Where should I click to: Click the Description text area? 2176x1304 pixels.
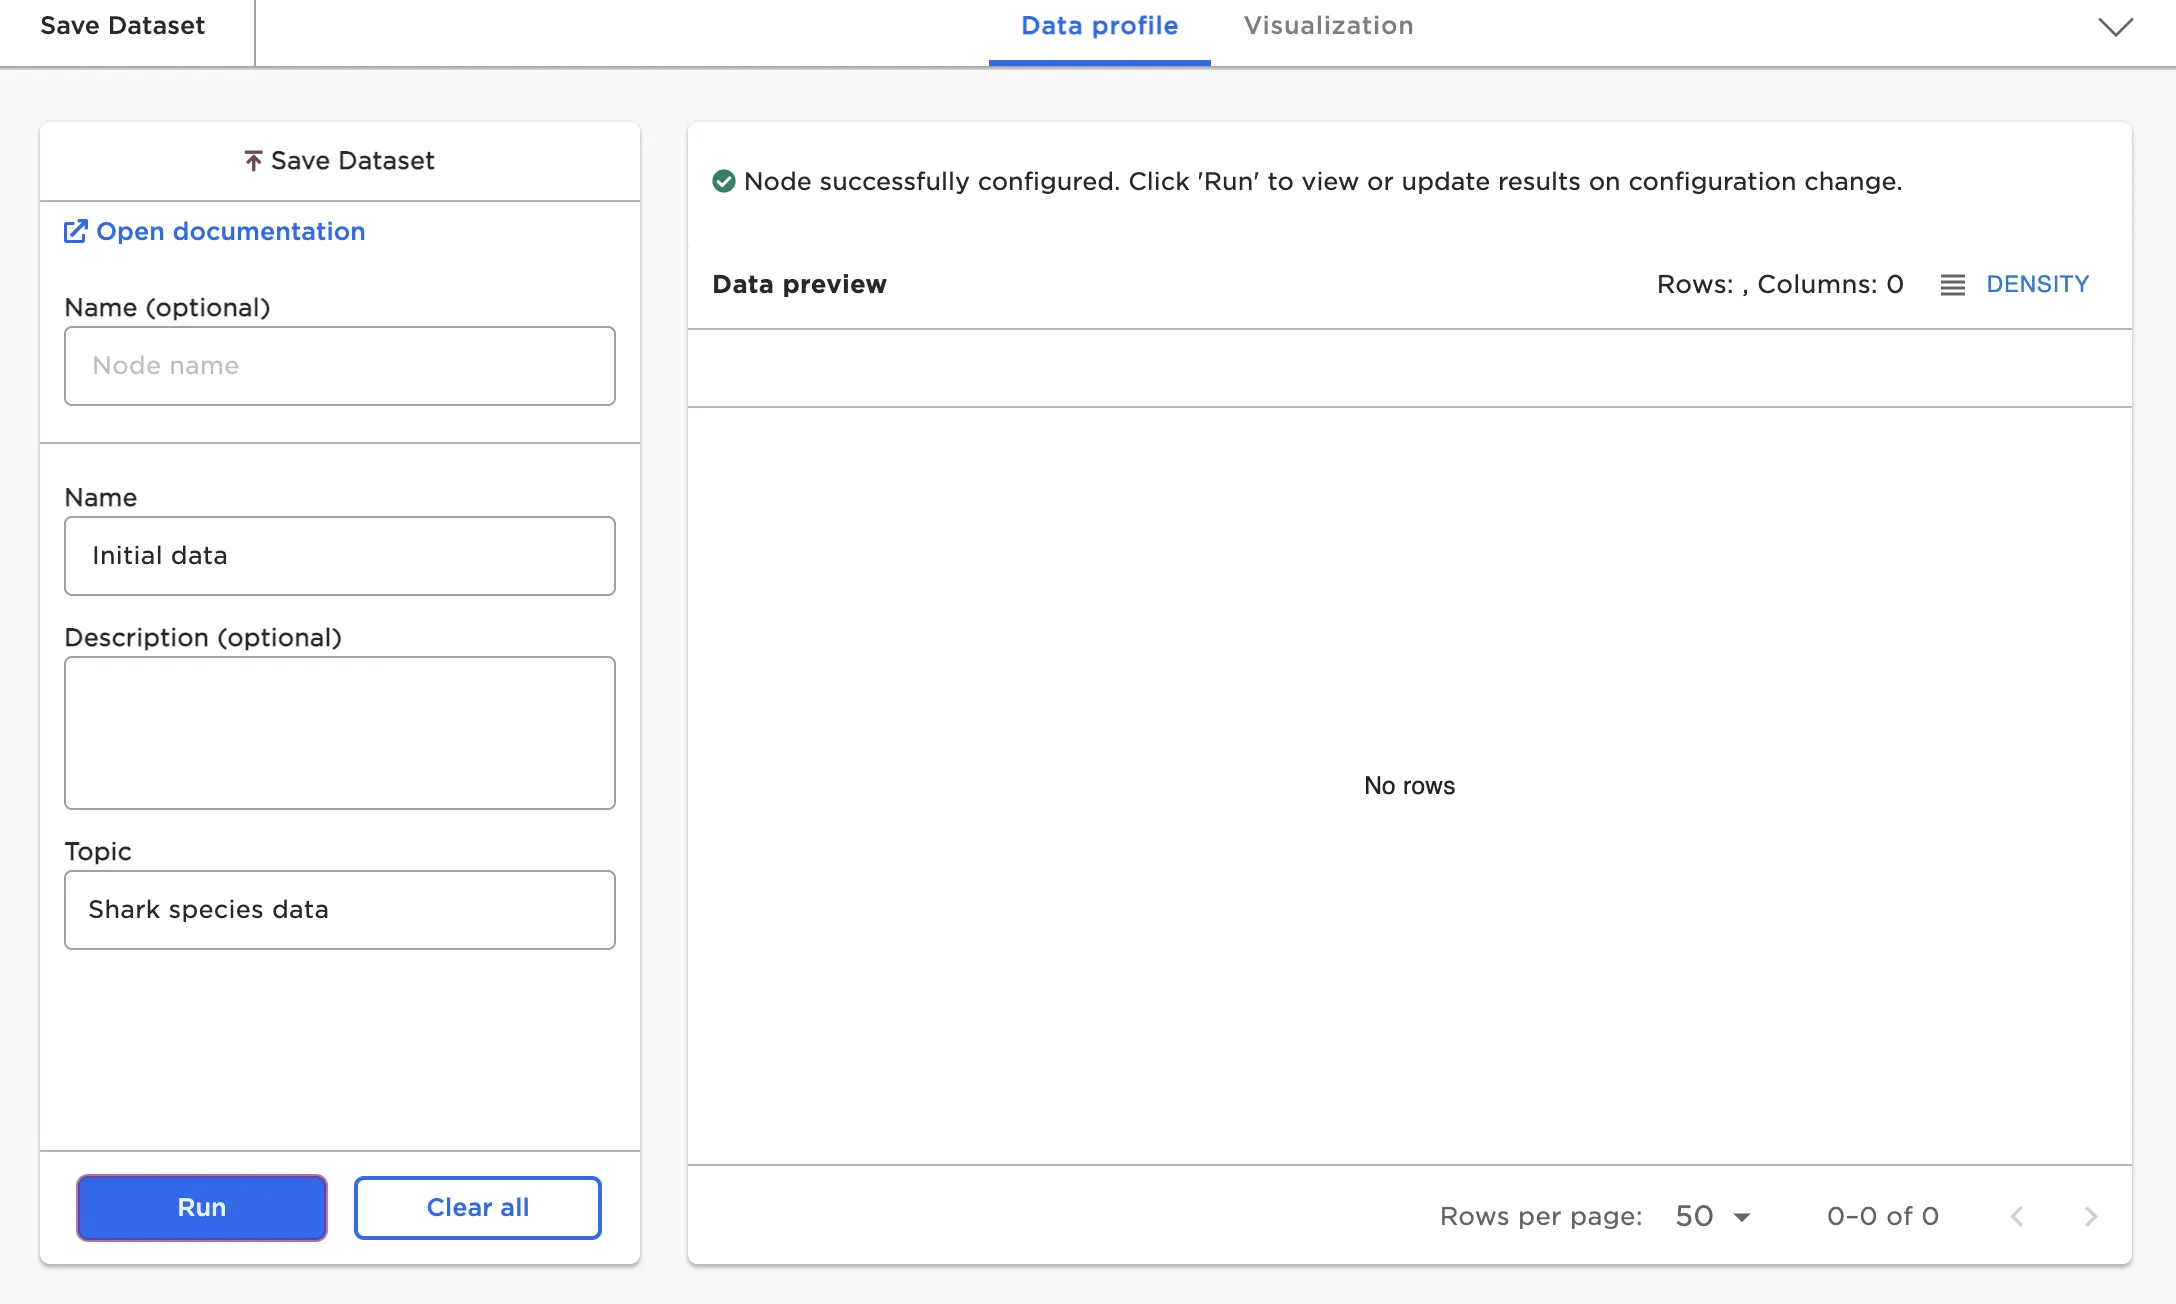[x=339, y=732]
